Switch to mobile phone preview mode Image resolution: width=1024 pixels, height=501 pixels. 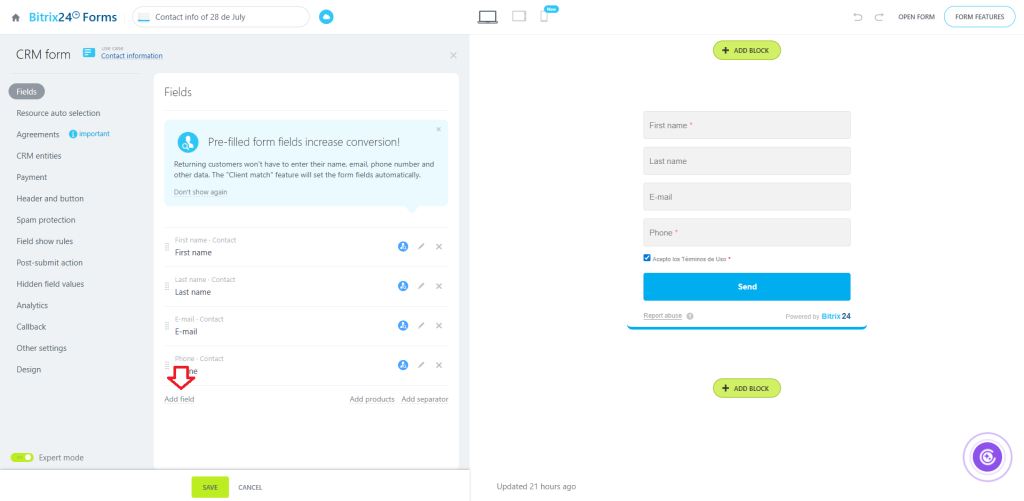coord(544,17)
